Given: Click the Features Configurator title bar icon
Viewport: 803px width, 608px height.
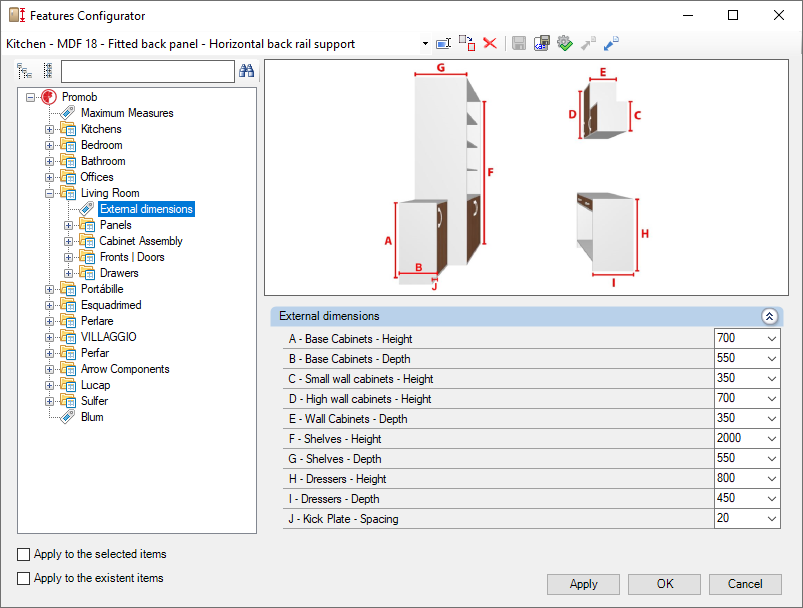Looking at the screenshot, I should coord(17,15).
